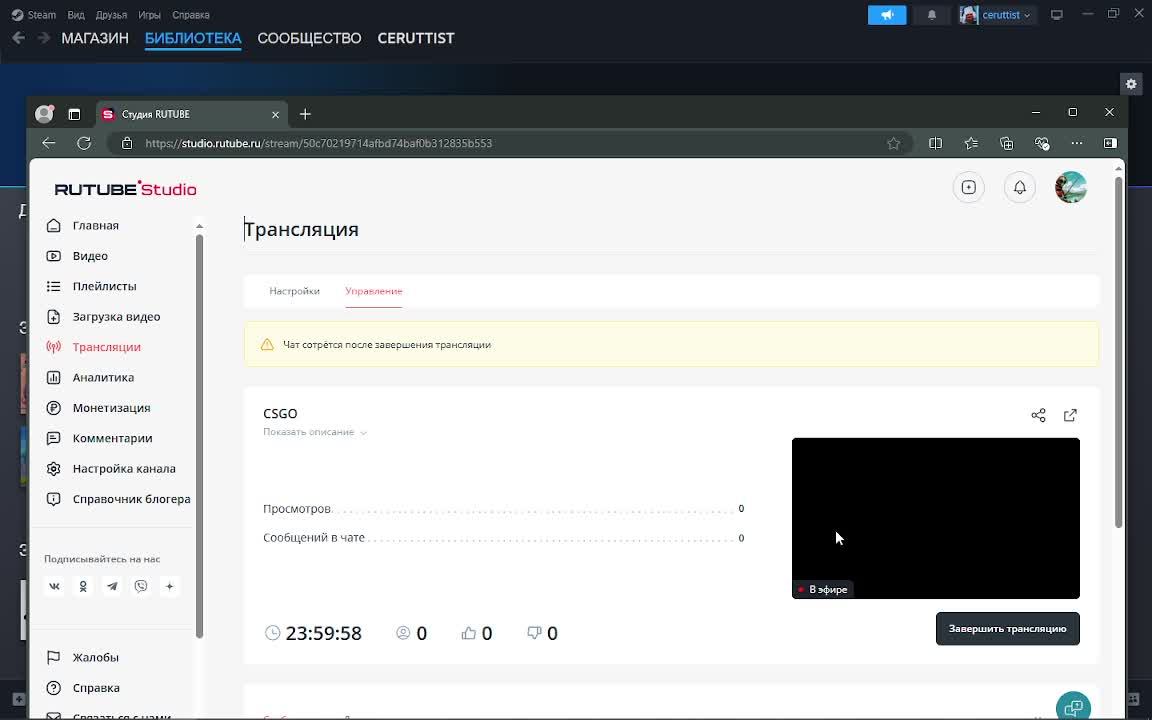Open the RUTUBE profile avatar menu

click(x=1070, y=187)
